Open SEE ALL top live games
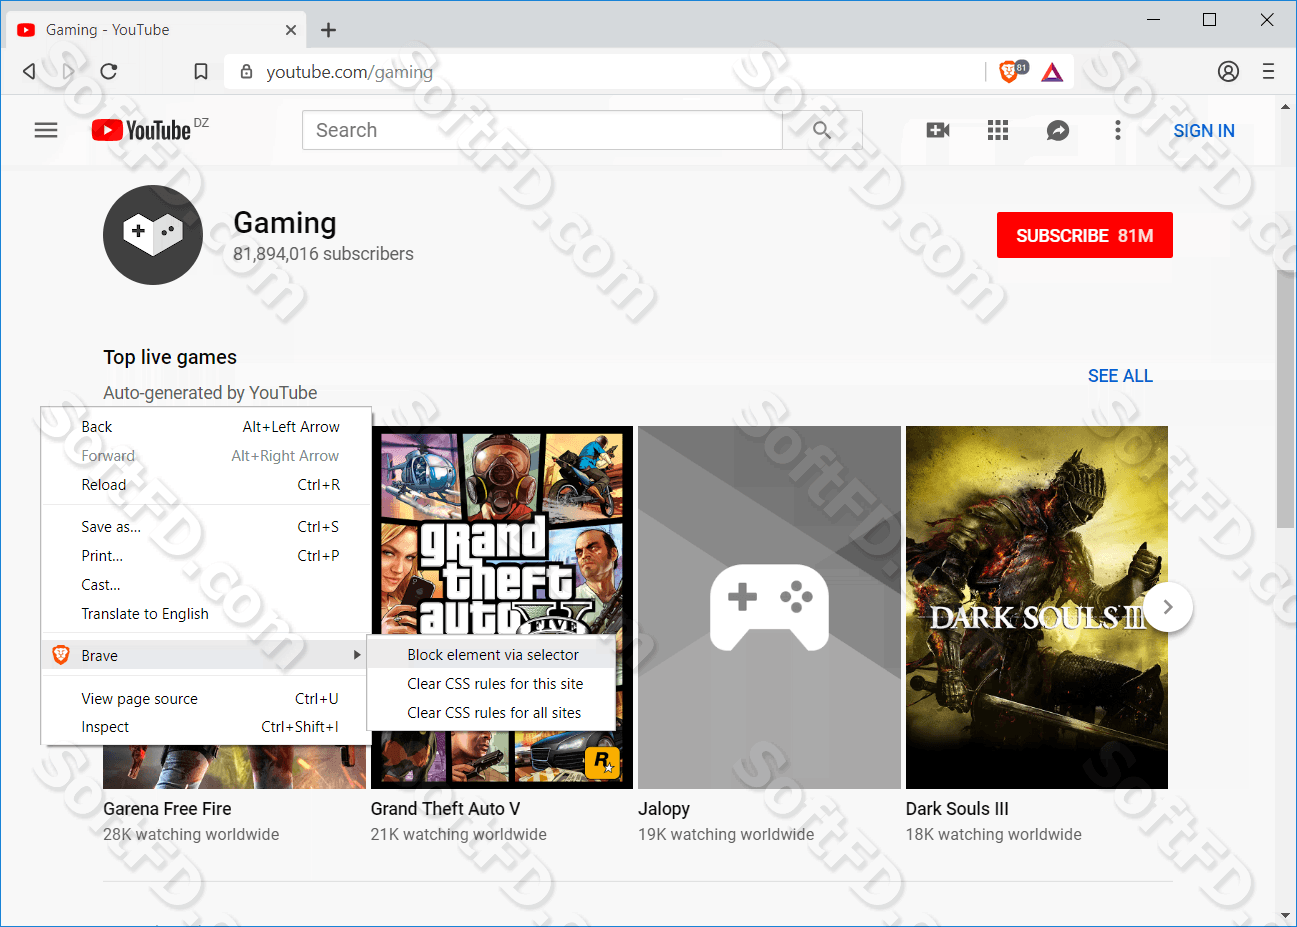The height and width of the screenshot is (927, 1297). (1120, 376)
